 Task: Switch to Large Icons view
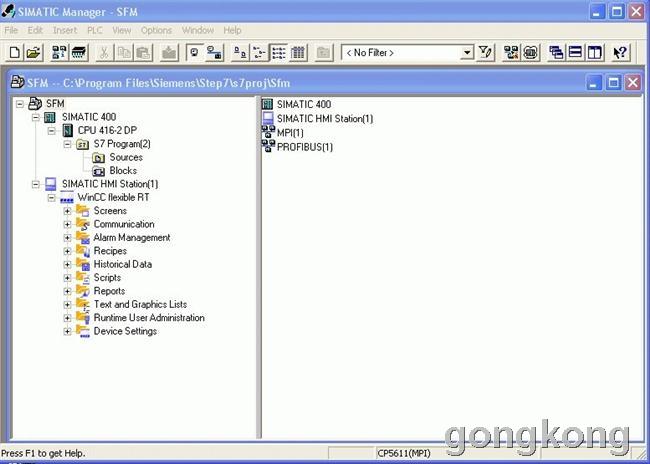coord(240,53)
